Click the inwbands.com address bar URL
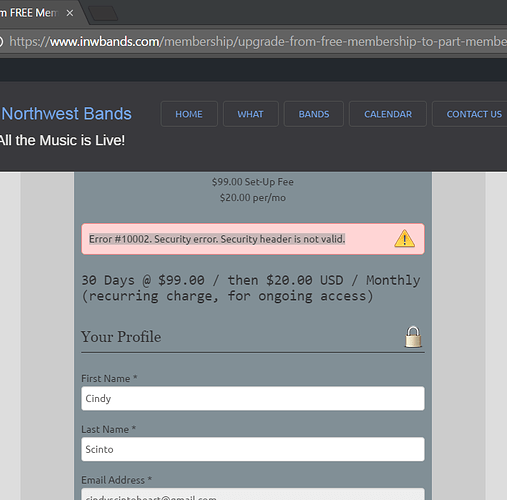 (x=257, y=42)
